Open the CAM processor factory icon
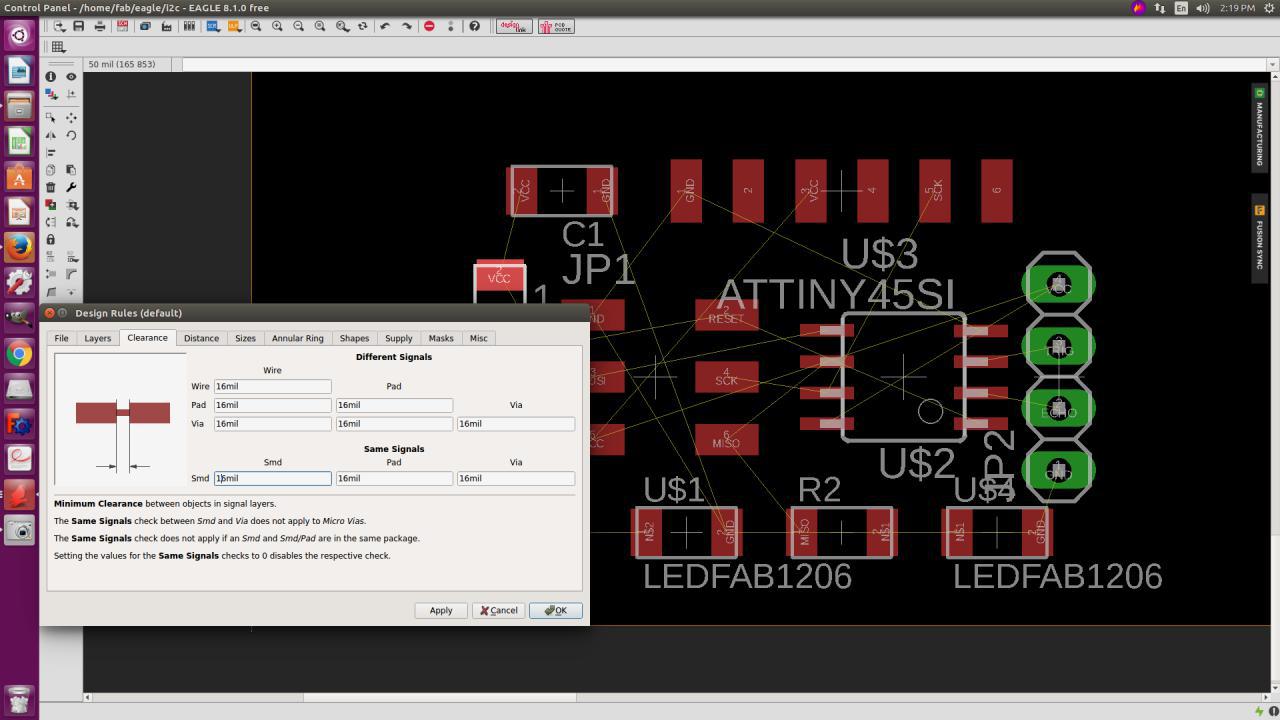1280x720 pixels. pyautogui.click(x=166, y=26)
